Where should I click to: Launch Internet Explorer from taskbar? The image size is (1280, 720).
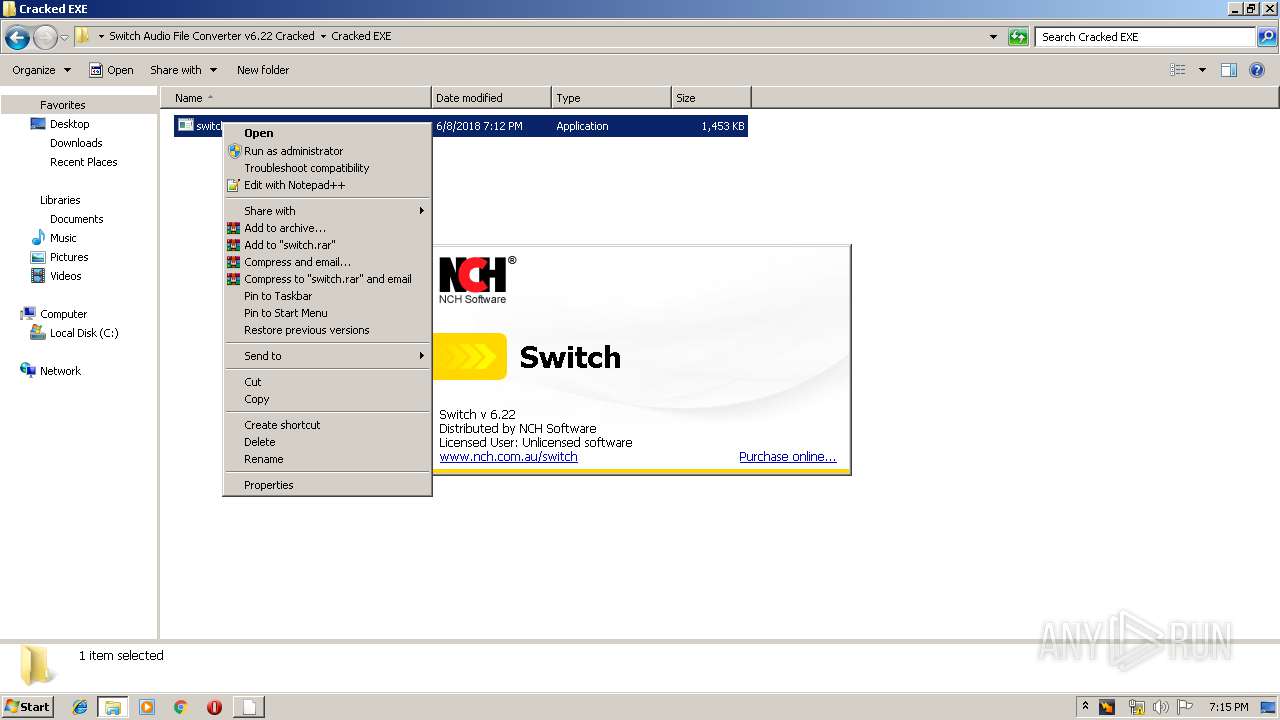pos(80,707)
